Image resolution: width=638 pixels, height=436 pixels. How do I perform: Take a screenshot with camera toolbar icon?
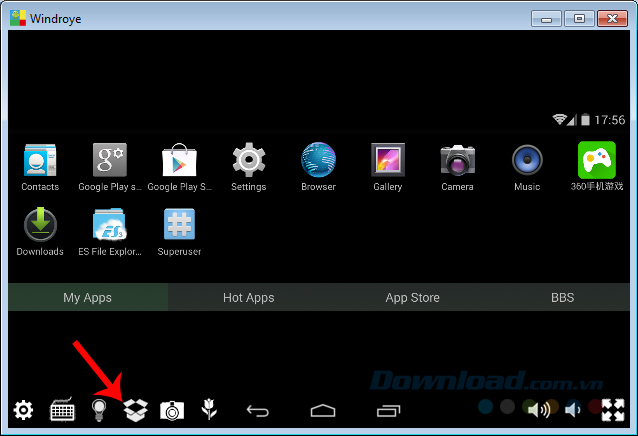tap(172, 410)
